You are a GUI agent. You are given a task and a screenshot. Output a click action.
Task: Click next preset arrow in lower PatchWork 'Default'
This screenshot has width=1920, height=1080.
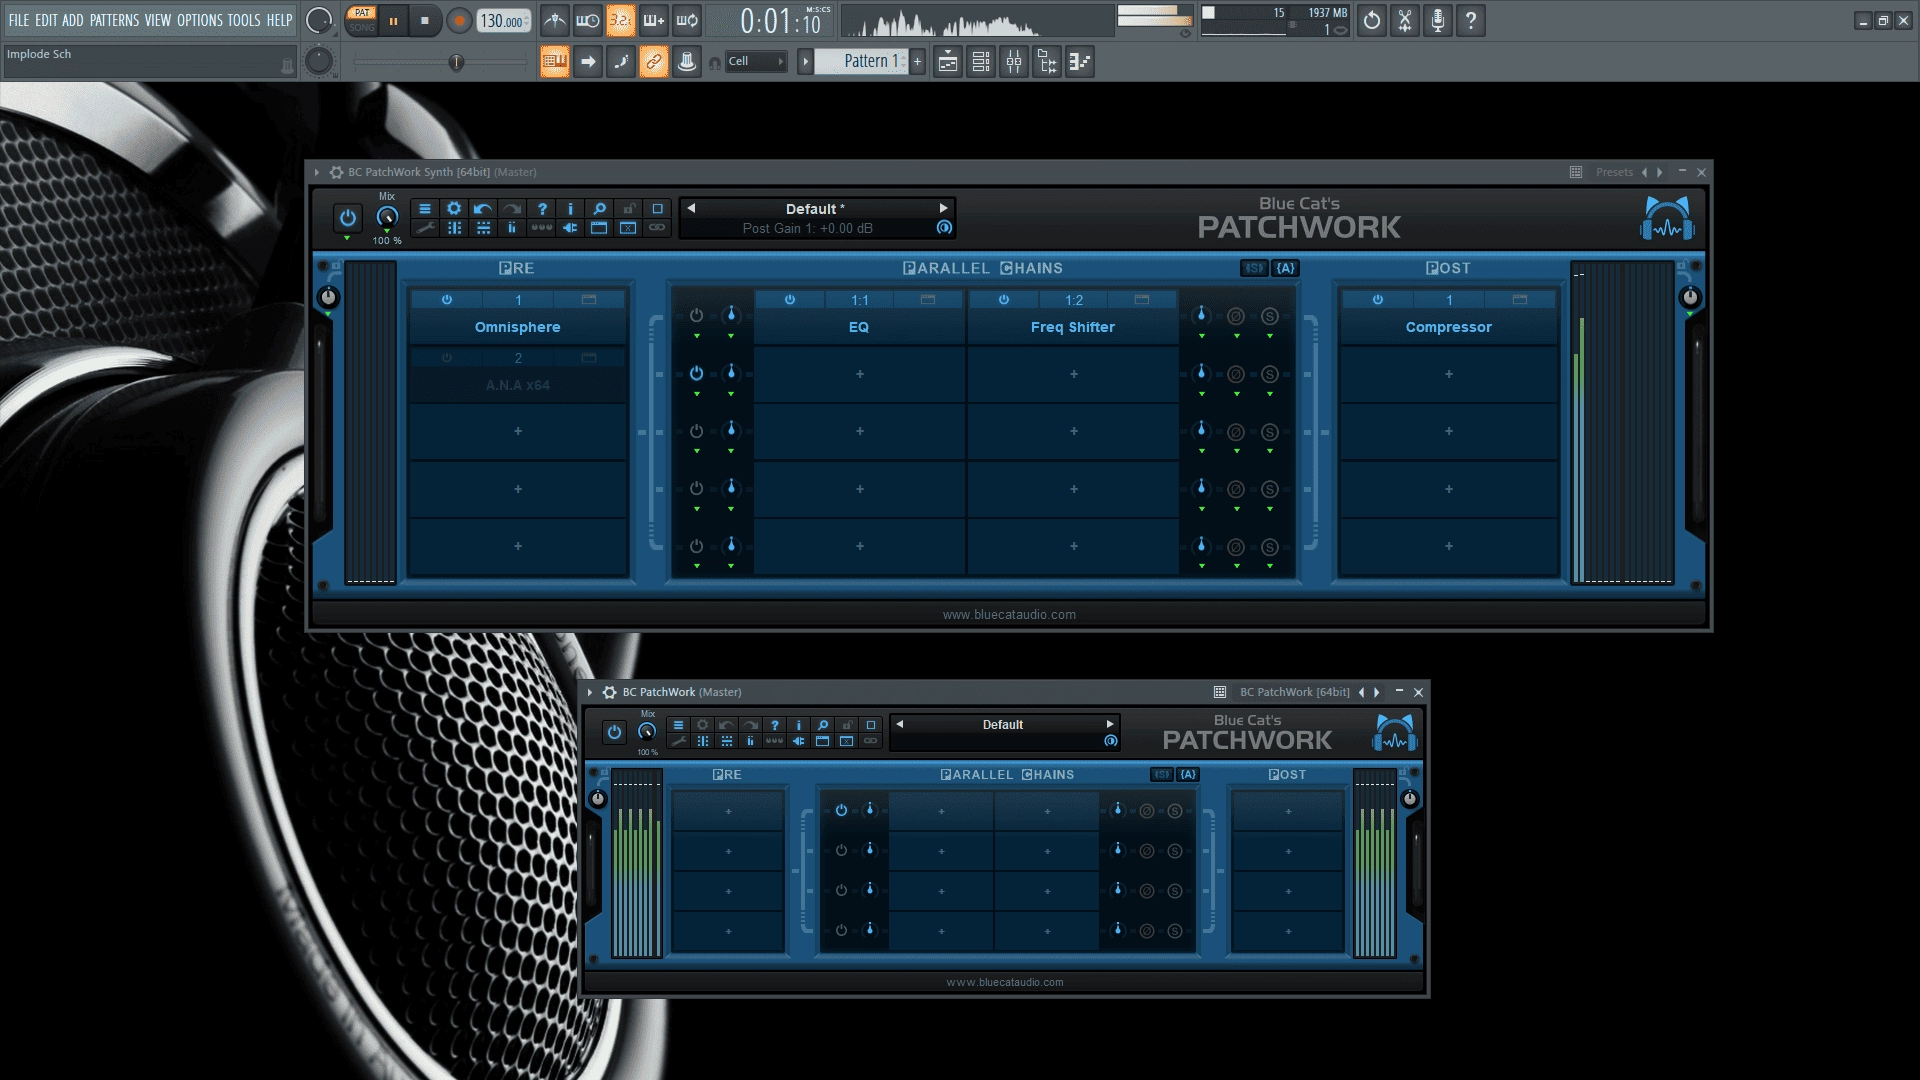point(1109,724)
